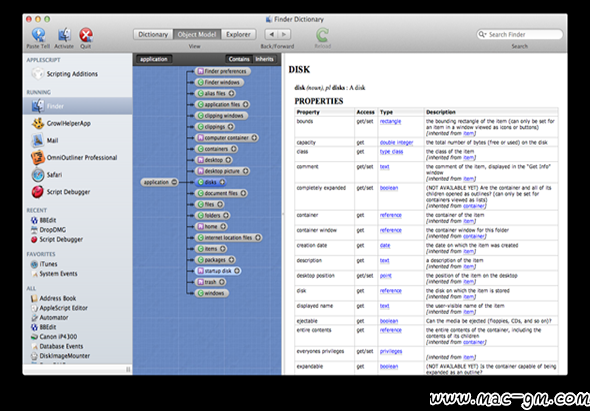Expand the internet location files node
The height and width of the screenshot is (411, 590).
click(x=258, y=237)
